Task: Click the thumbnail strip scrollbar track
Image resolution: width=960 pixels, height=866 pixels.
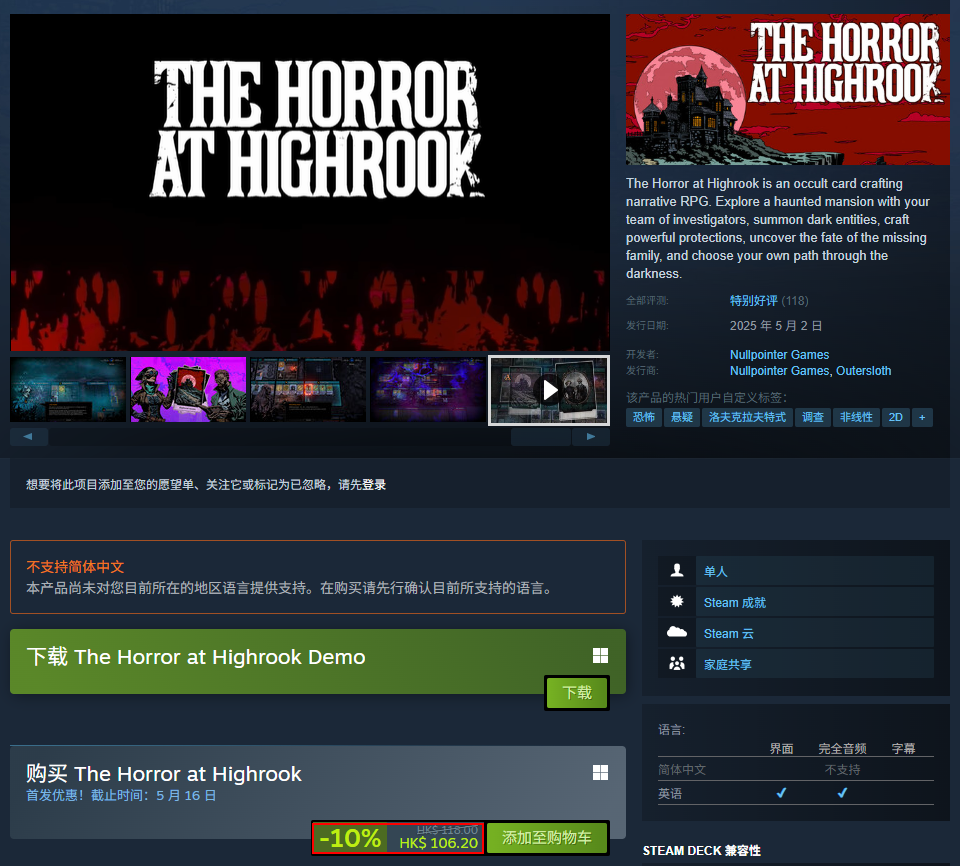Action: coord(280,437)
